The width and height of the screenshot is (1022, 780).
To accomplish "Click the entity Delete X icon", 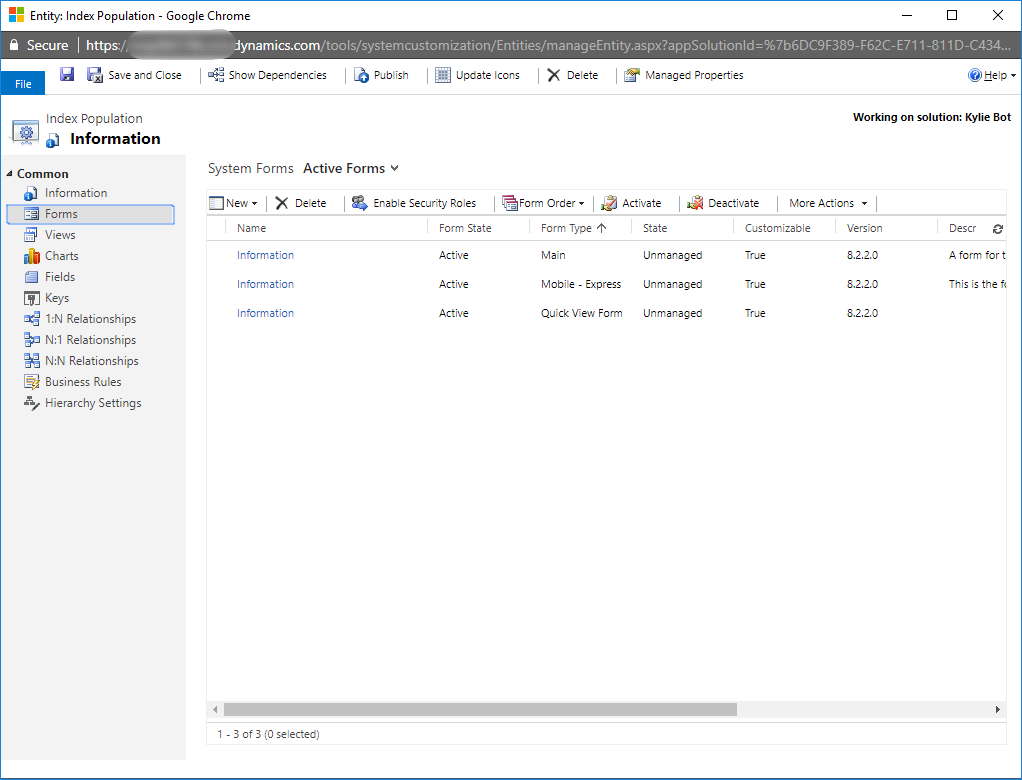I will 553,75.
